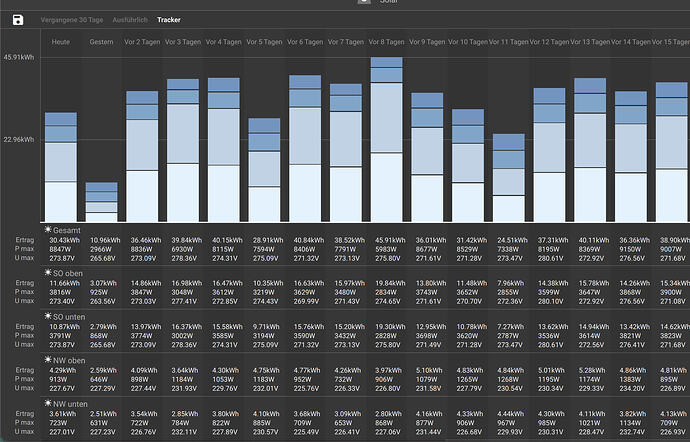
Task: Click the sun icon next to NW oben
Action: [48, 360]
